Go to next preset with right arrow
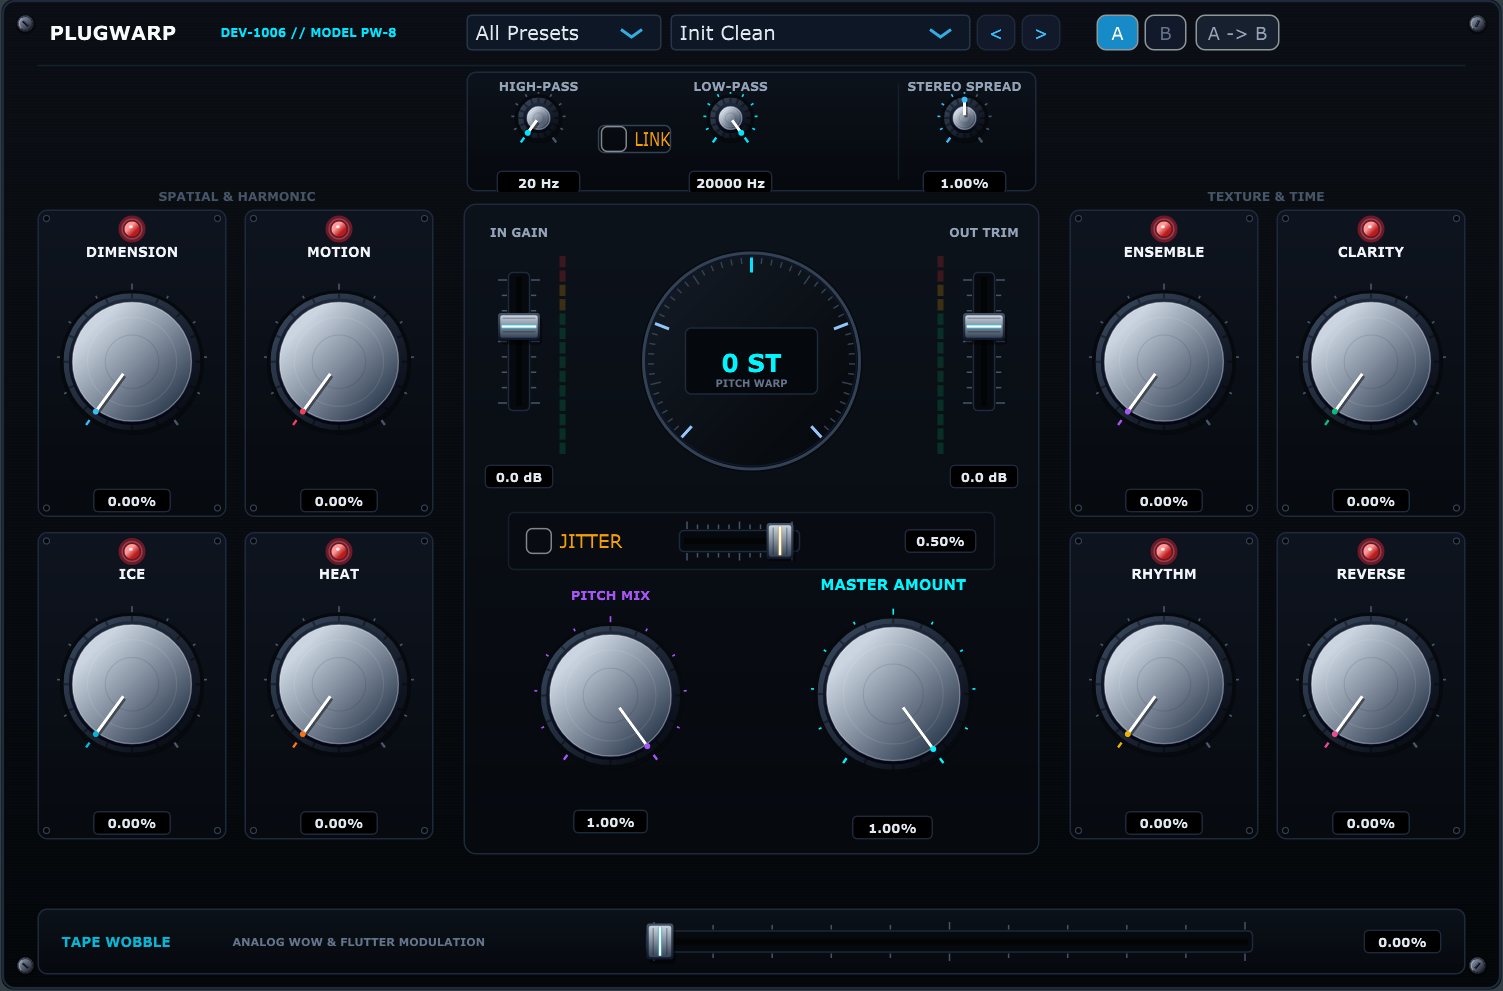 (1041, 33)
